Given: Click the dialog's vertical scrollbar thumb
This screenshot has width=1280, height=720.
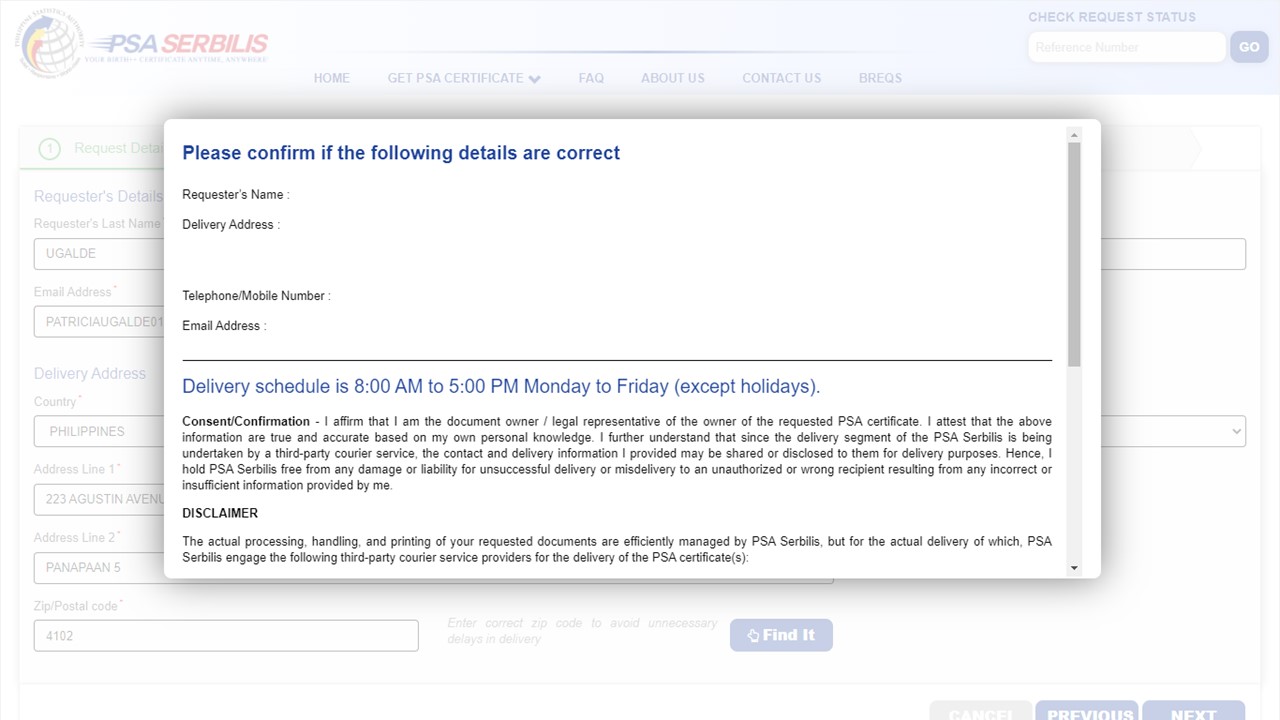Looking at the screenshot, I should pos(1074,254).
